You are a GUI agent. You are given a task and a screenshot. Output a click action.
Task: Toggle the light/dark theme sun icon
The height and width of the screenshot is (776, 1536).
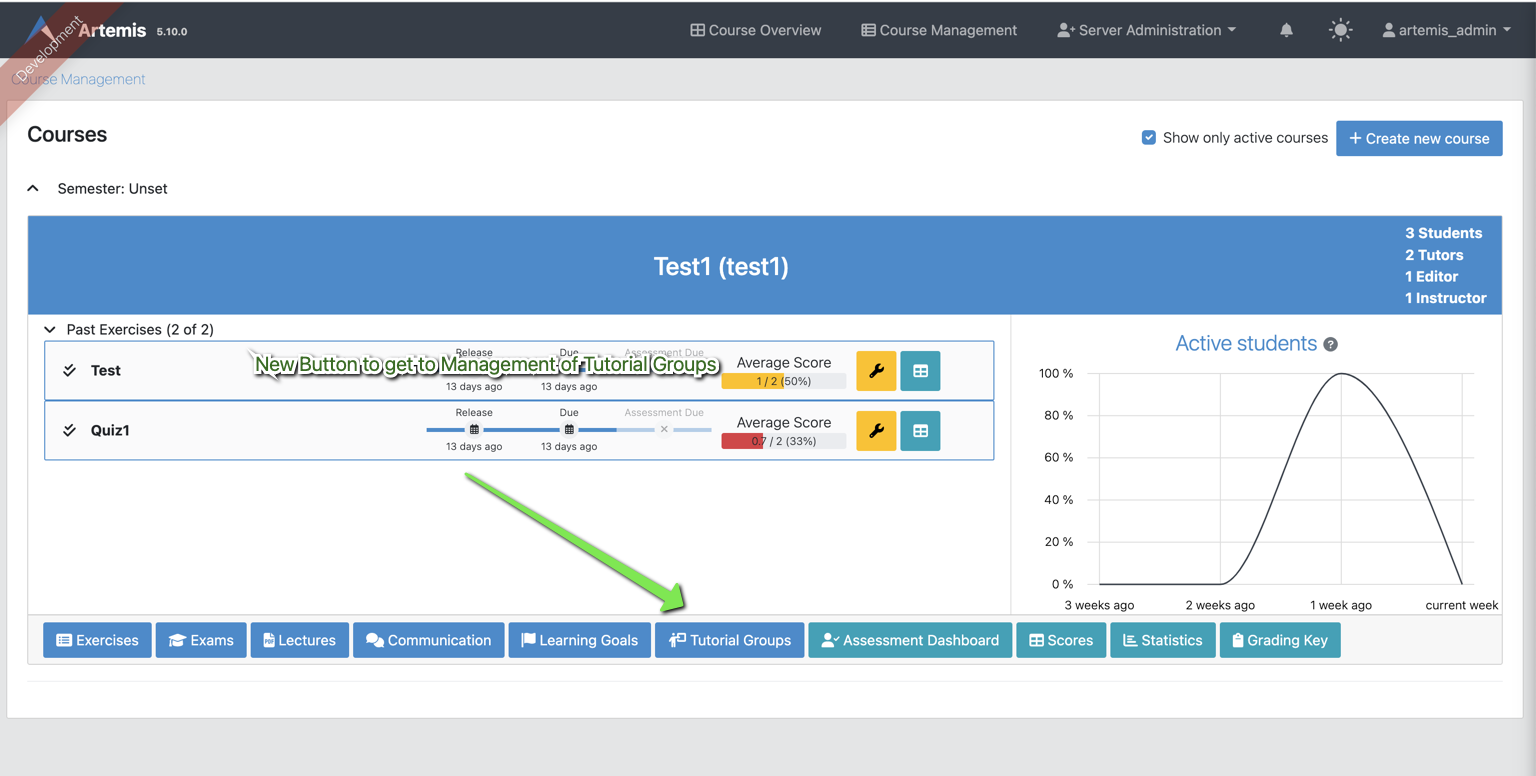(1340, 30)
